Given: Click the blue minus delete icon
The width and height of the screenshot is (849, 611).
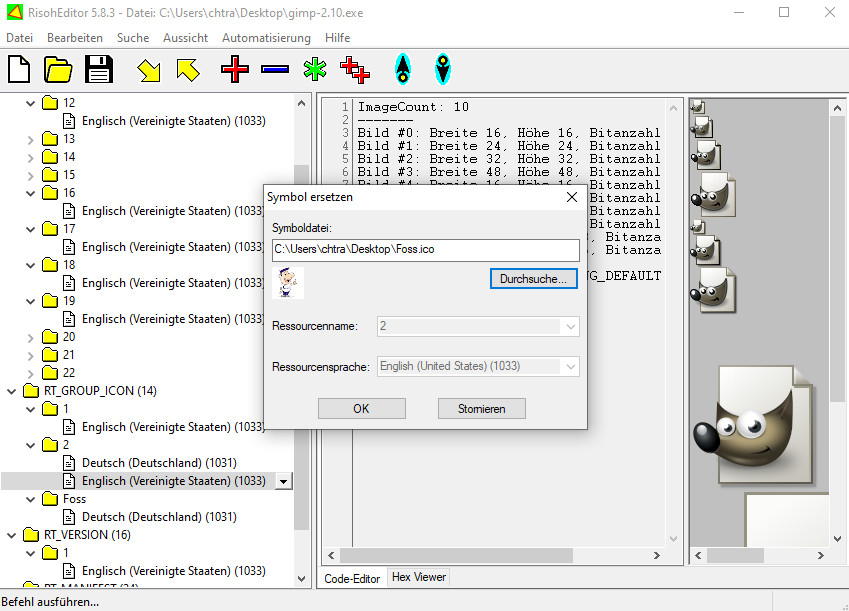Looking at the screenshot, I should (x=275, y=69).
